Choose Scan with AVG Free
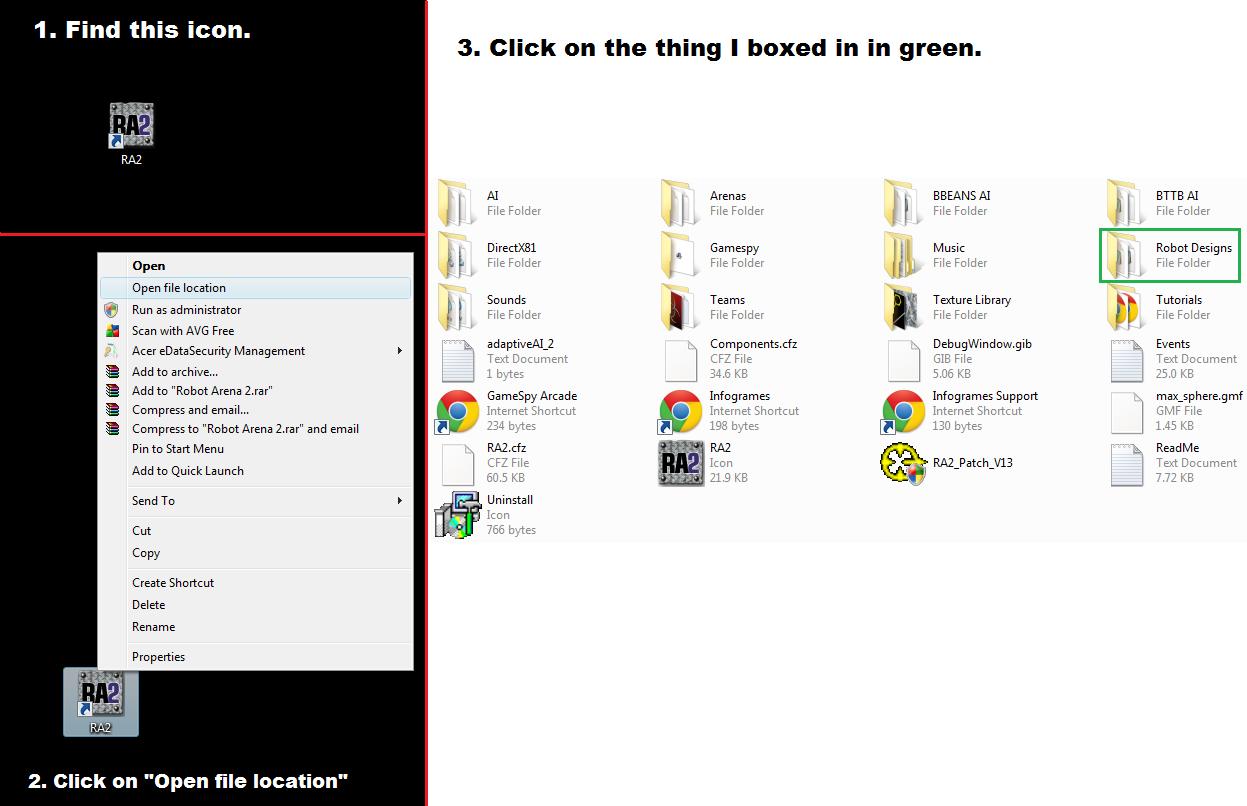This screenshot has width=1247, height=806. coord(255,331)
